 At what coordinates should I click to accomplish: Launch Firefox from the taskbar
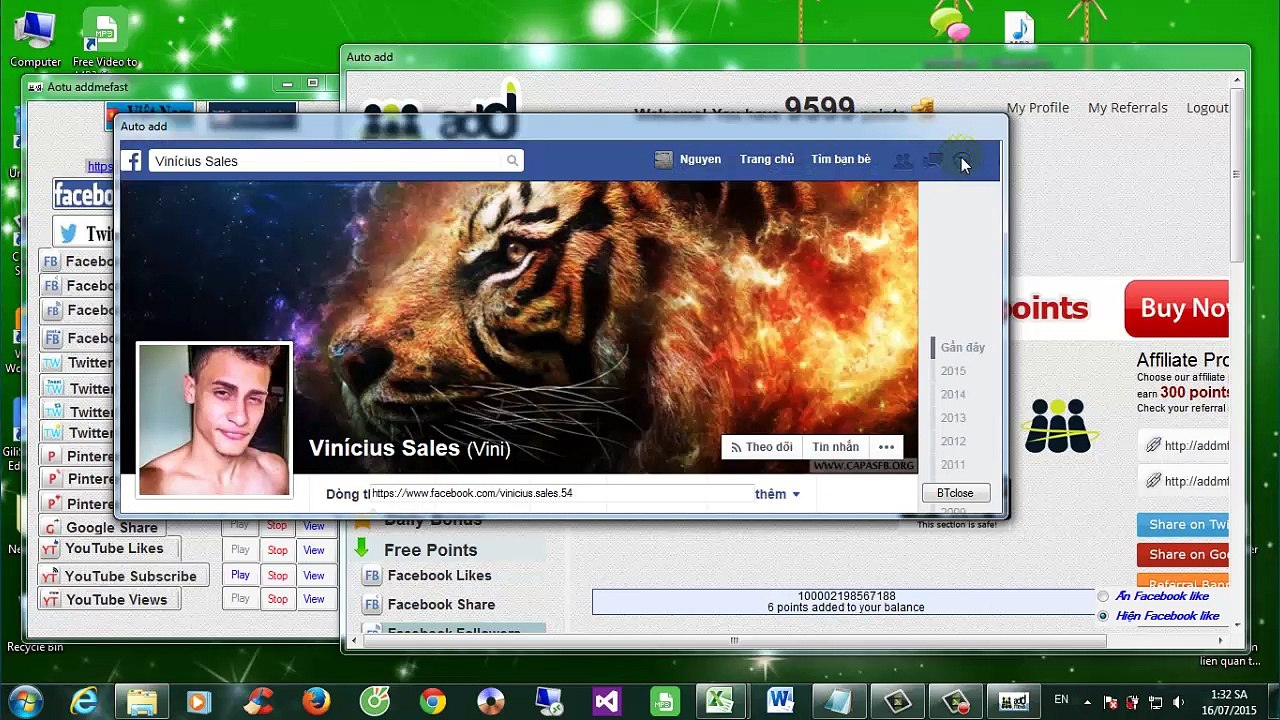316,701
